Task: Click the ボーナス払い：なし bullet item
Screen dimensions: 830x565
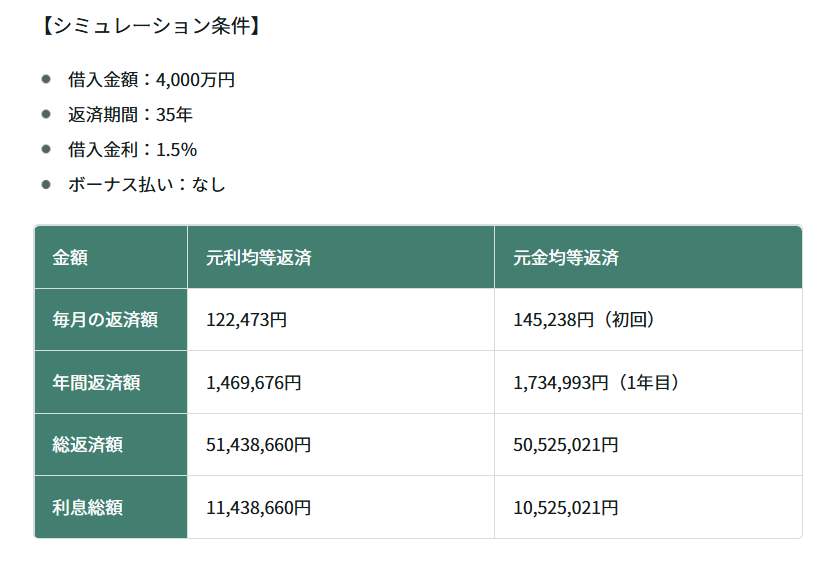Action: pyautogui.click(x=146, y=185)
